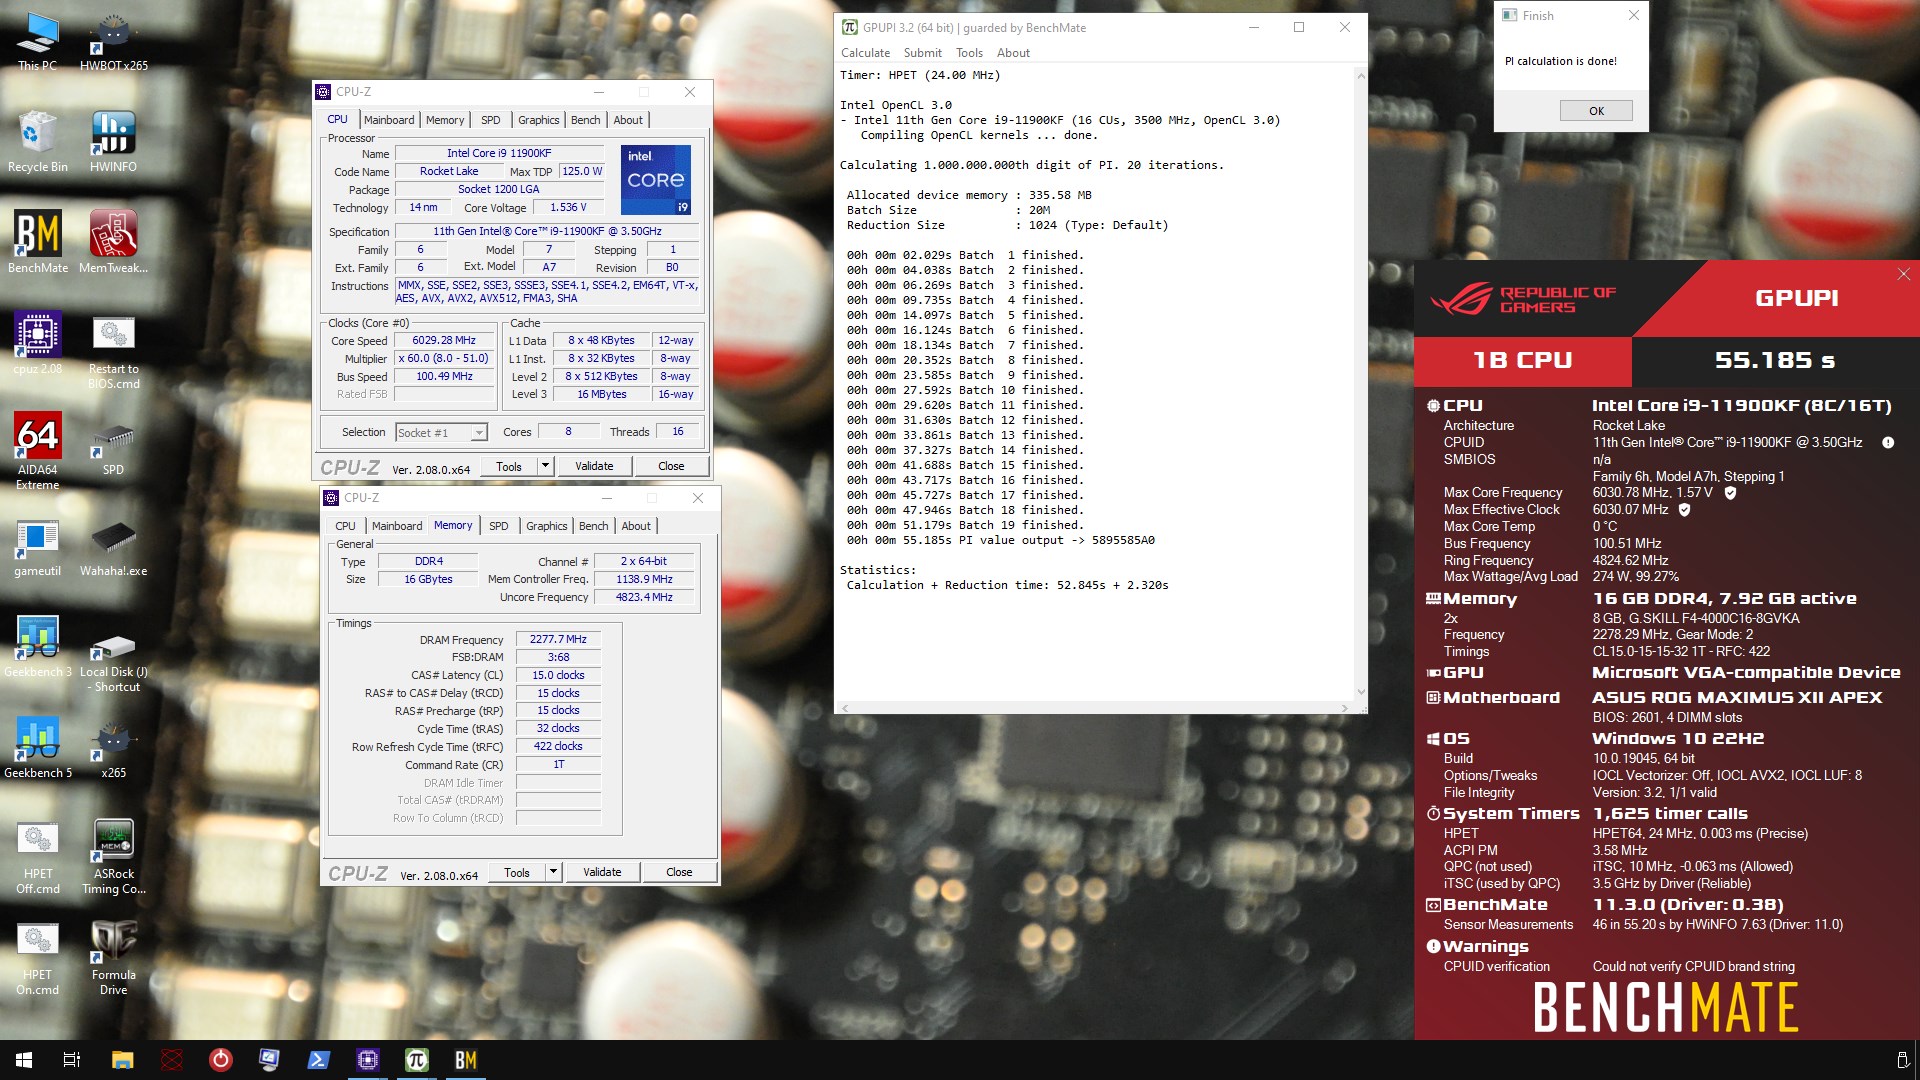Open the x265 desktop shortcut
1920x1080 pixels.
(x=113, y=748)
